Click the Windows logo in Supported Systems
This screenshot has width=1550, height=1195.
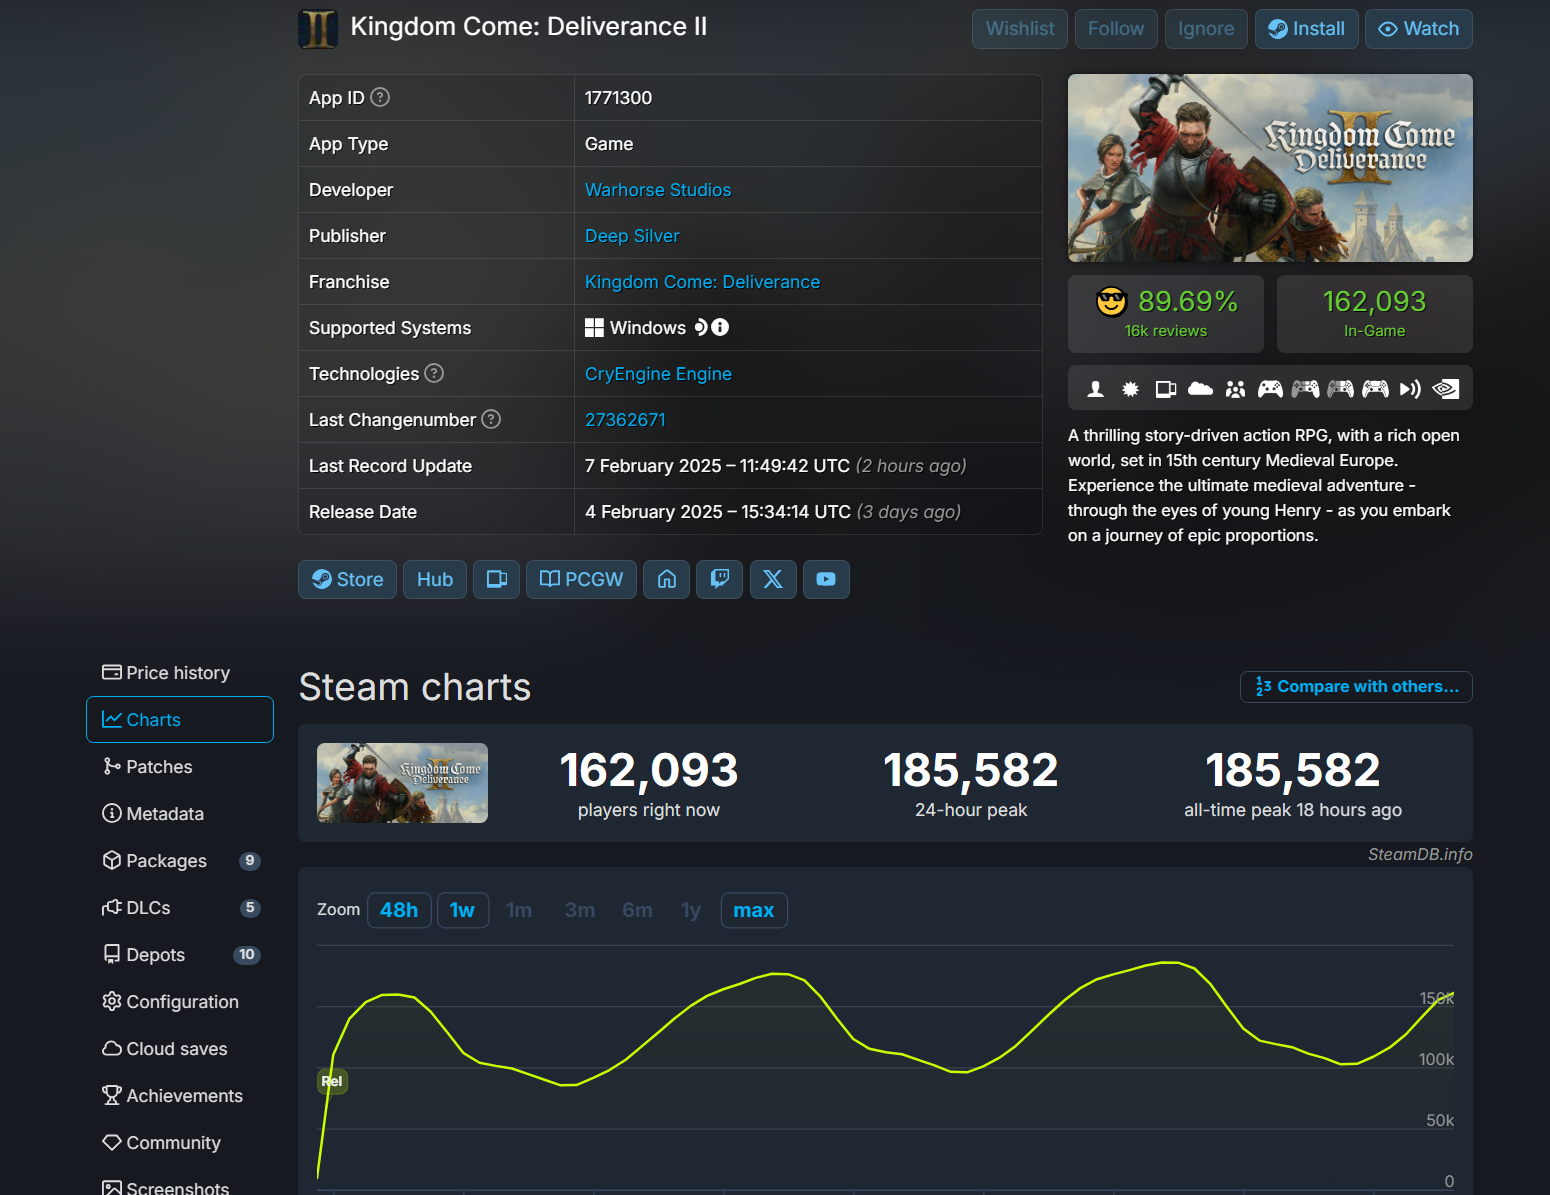coord(594,327)
